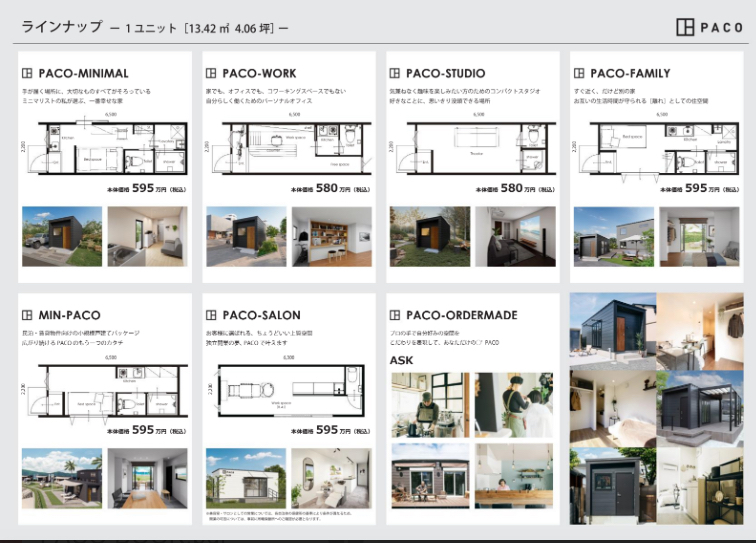Click the PACO logo icon at top right
756x543 pixels.
[685, 27]
